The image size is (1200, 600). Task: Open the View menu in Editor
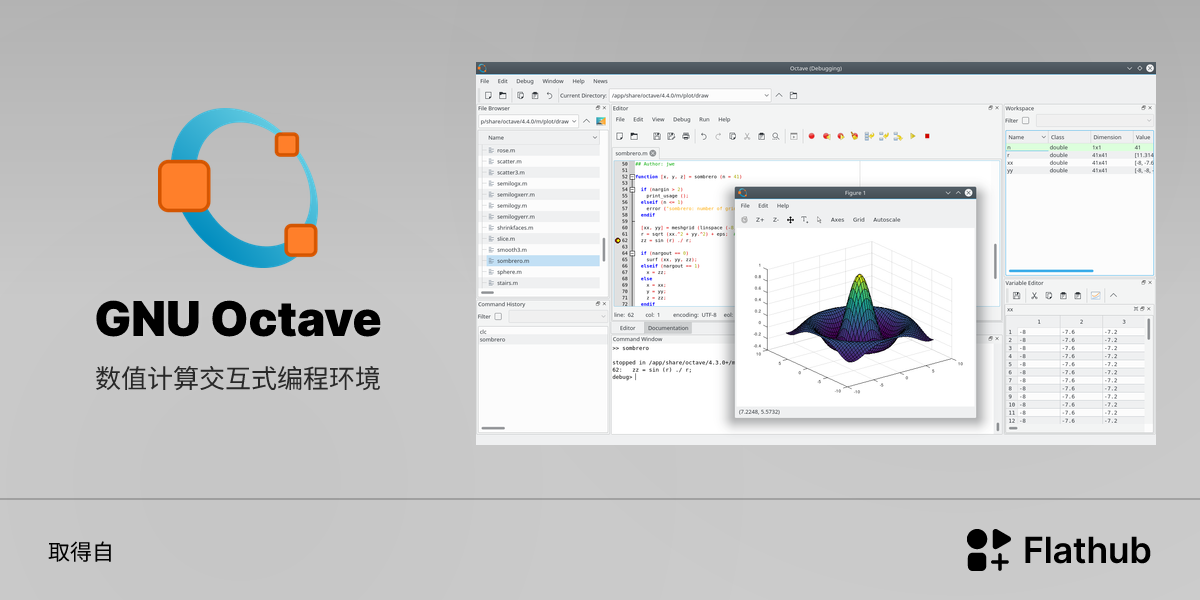pos(658,119)
